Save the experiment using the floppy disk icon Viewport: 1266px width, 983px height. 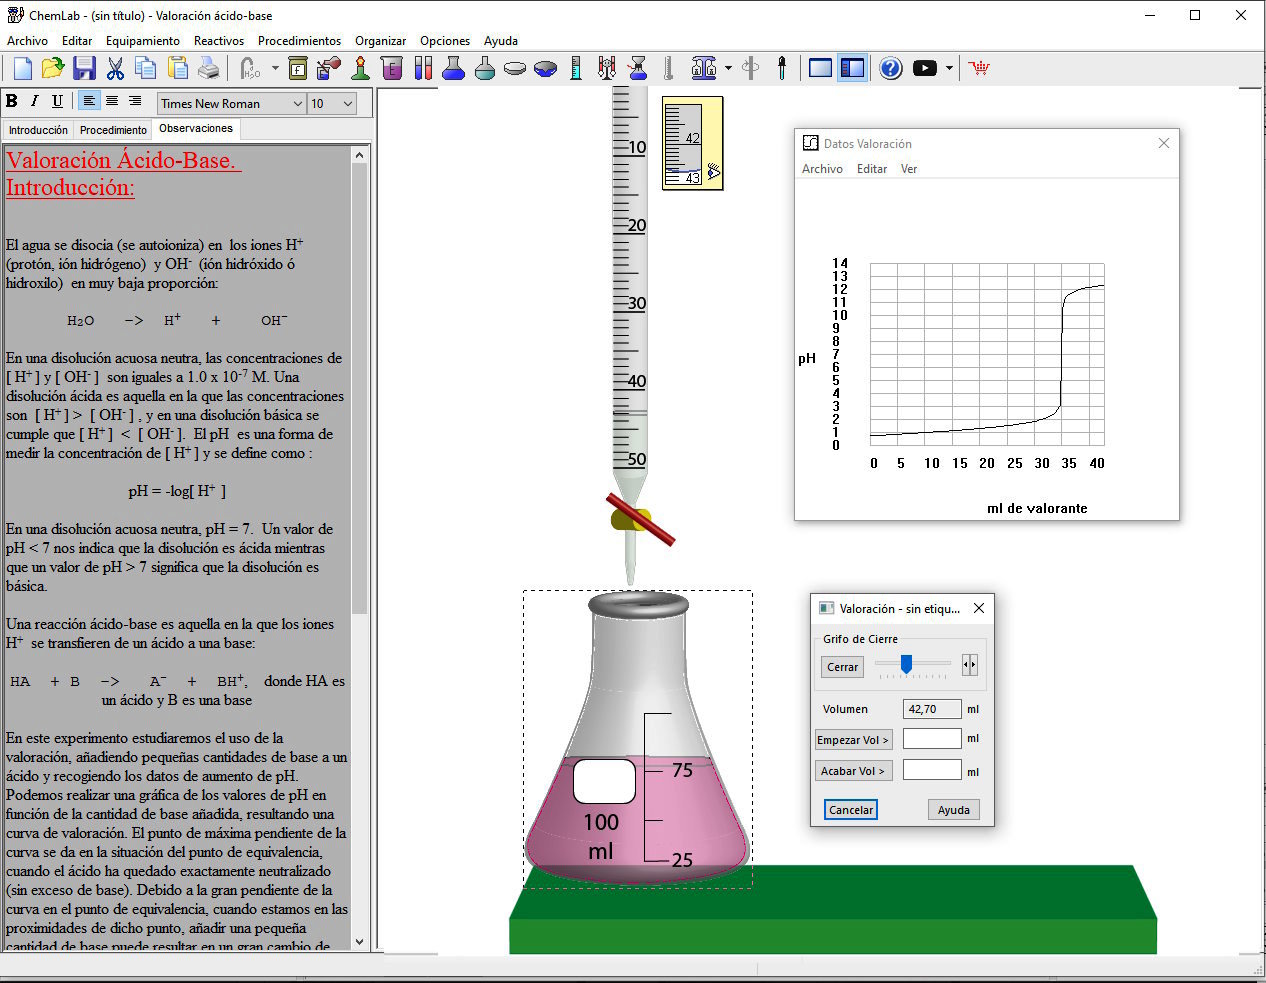84,68
